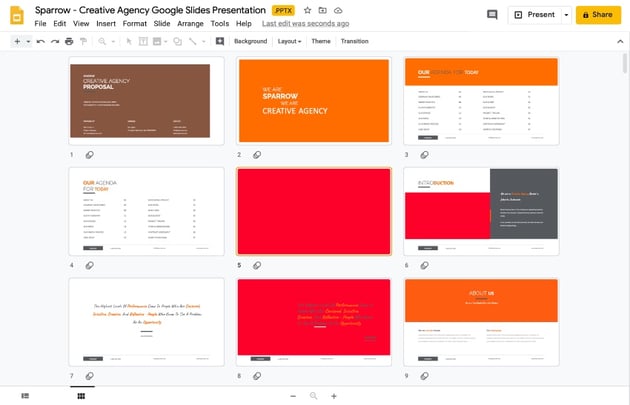Expand line type dropdown arrow
This screenshot has height=405, width=630.
(204, 41)
